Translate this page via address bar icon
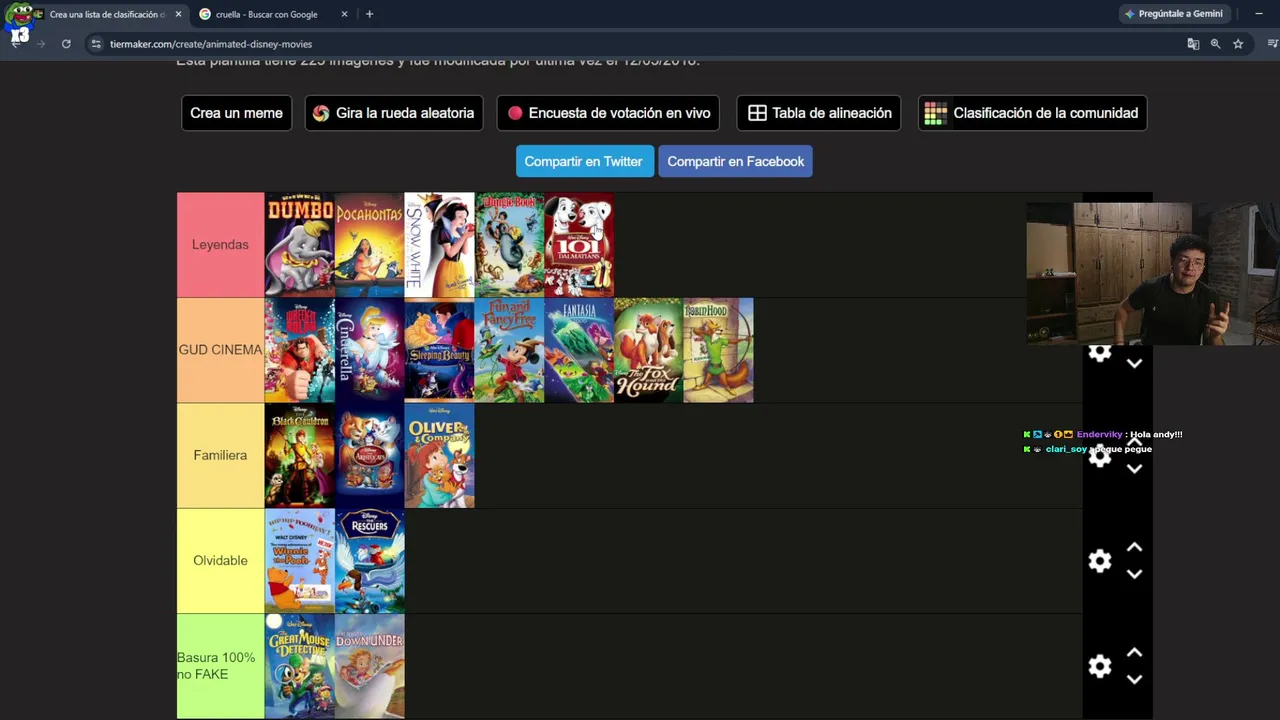1280x720 pixels. pos(1193,44)
